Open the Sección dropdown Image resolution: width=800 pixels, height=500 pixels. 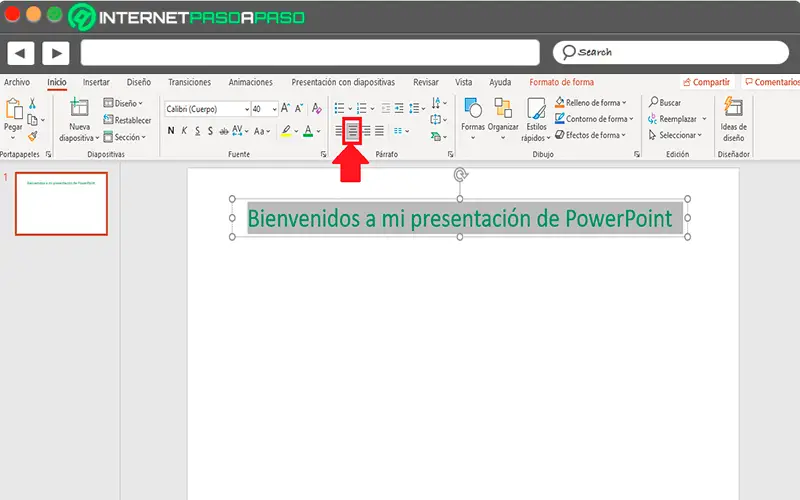pos(124,137)
